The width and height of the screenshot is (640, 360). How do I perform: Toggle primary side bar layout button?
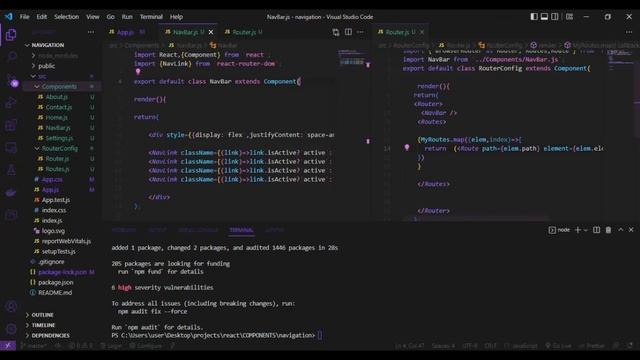[534, 17]
